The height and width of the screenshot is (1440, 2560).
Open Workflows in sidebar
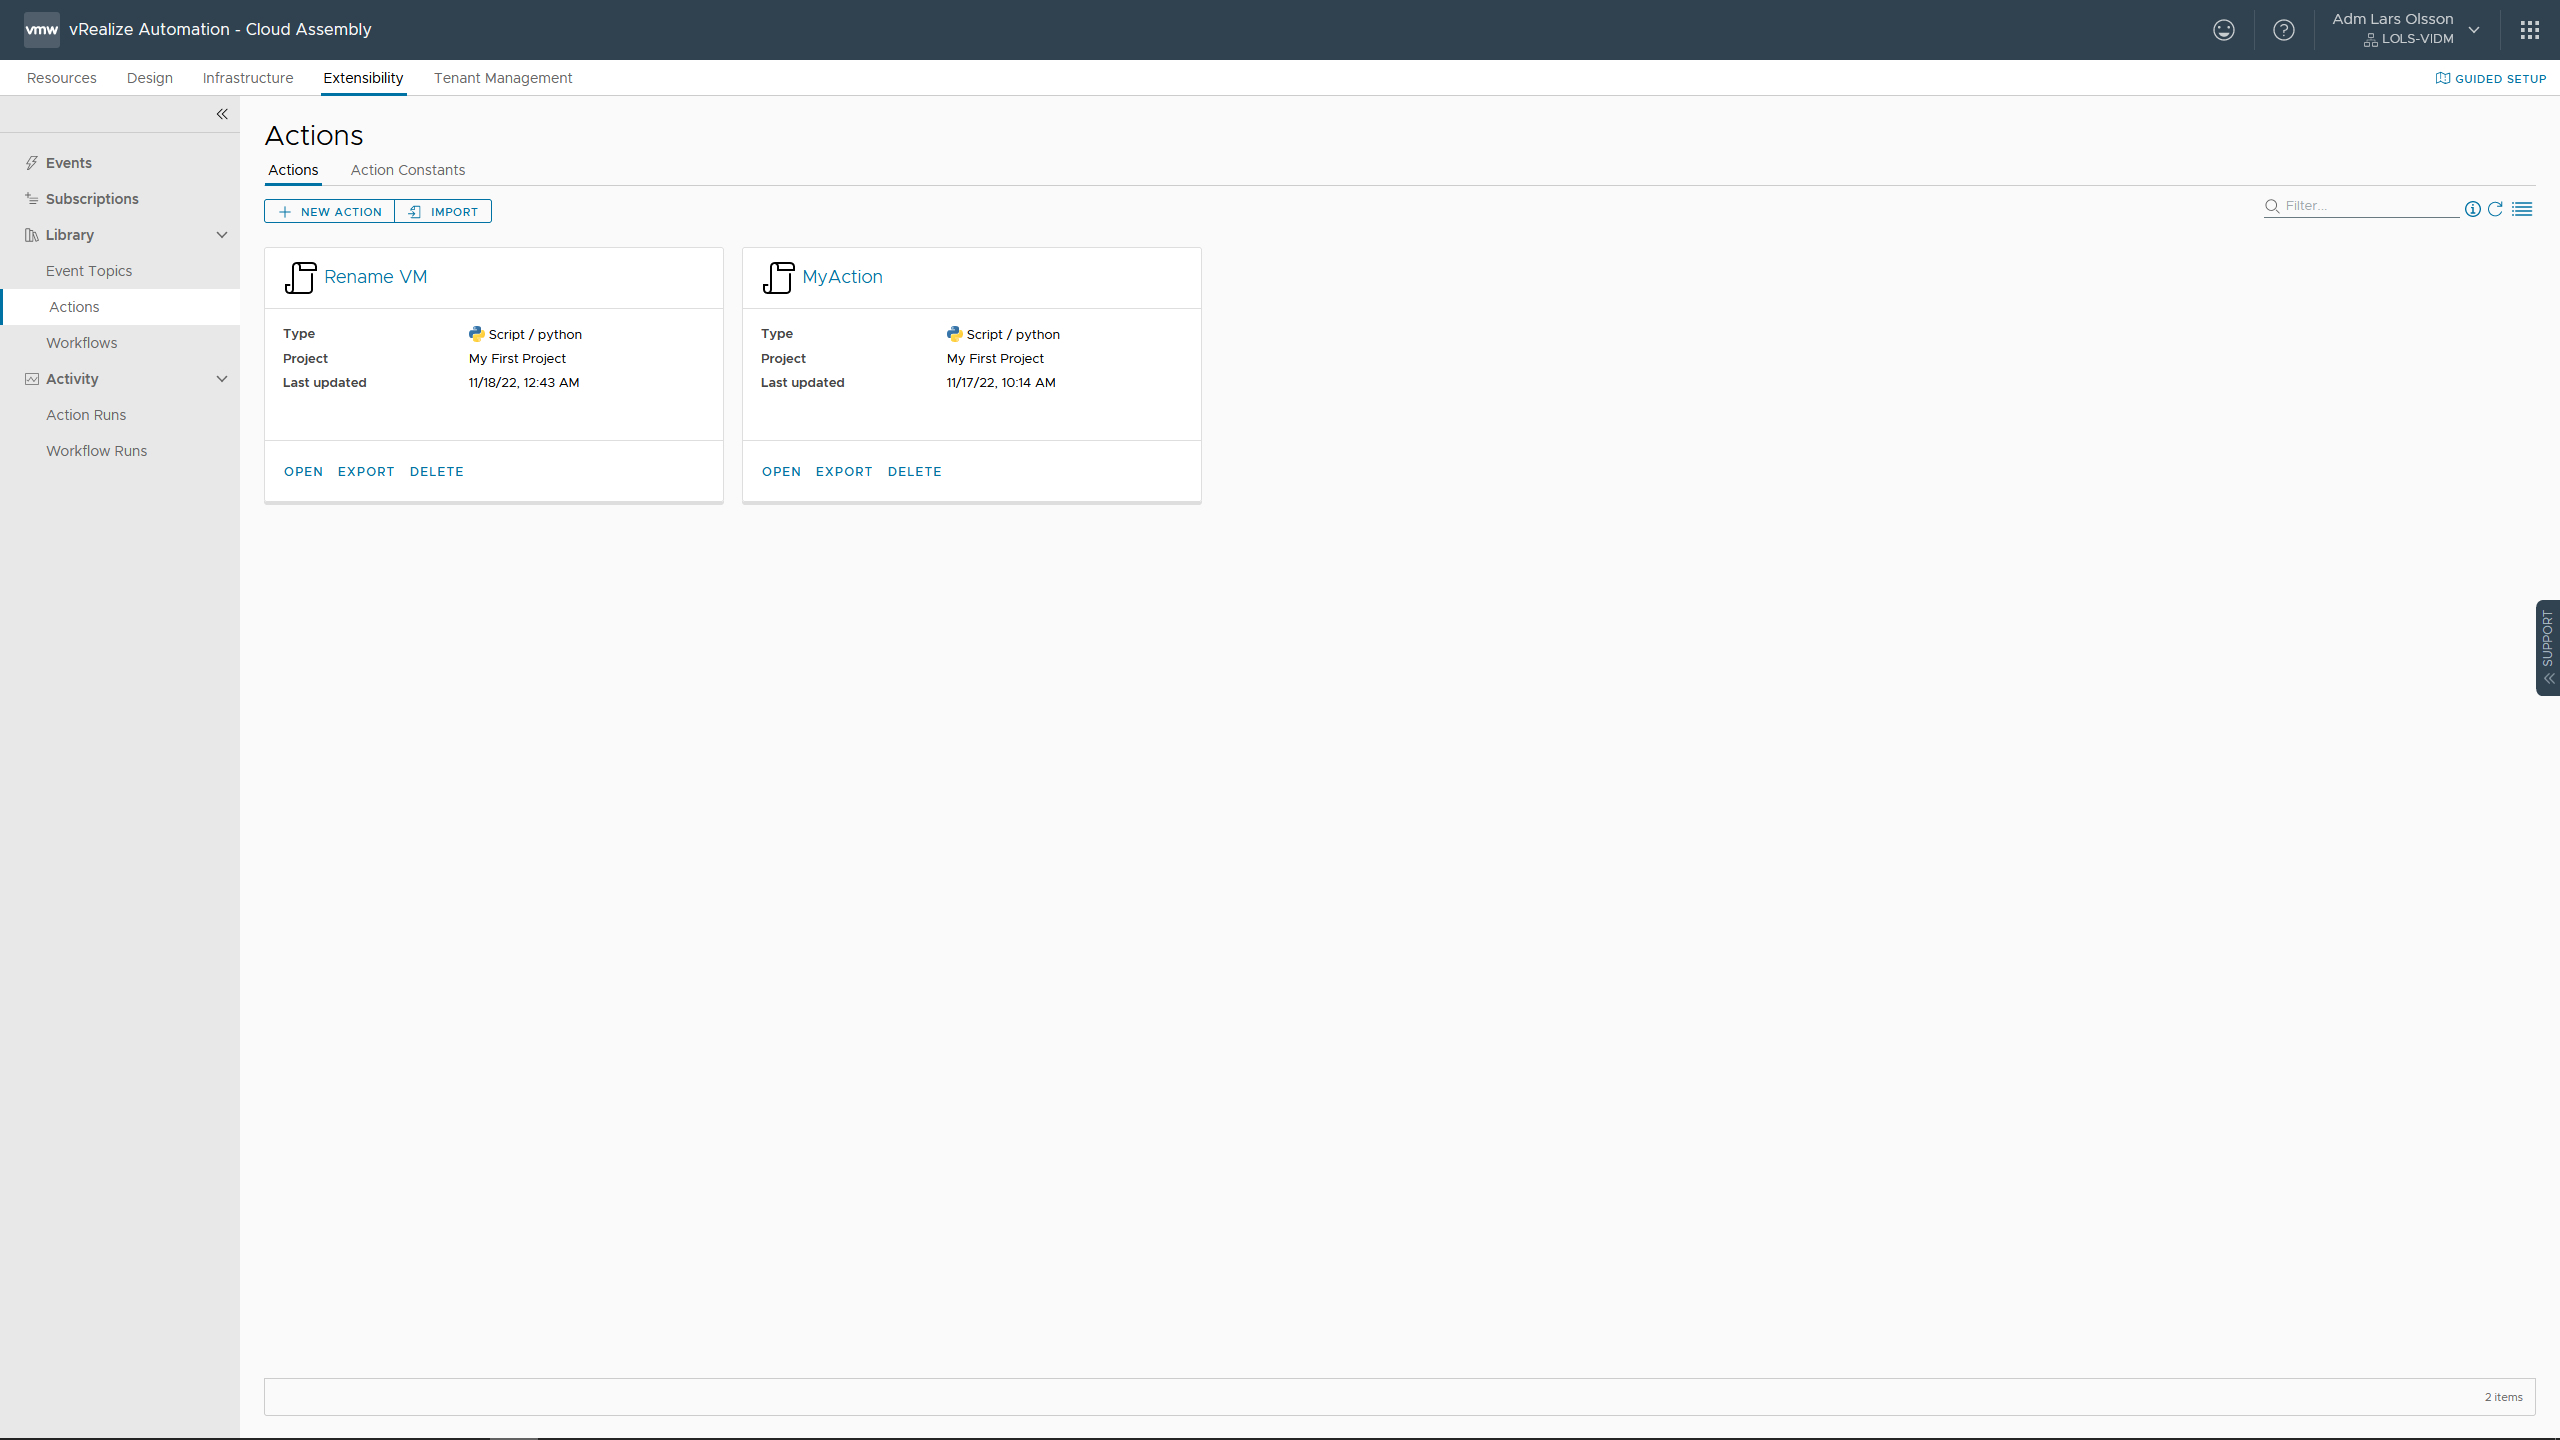click(81, 343)
